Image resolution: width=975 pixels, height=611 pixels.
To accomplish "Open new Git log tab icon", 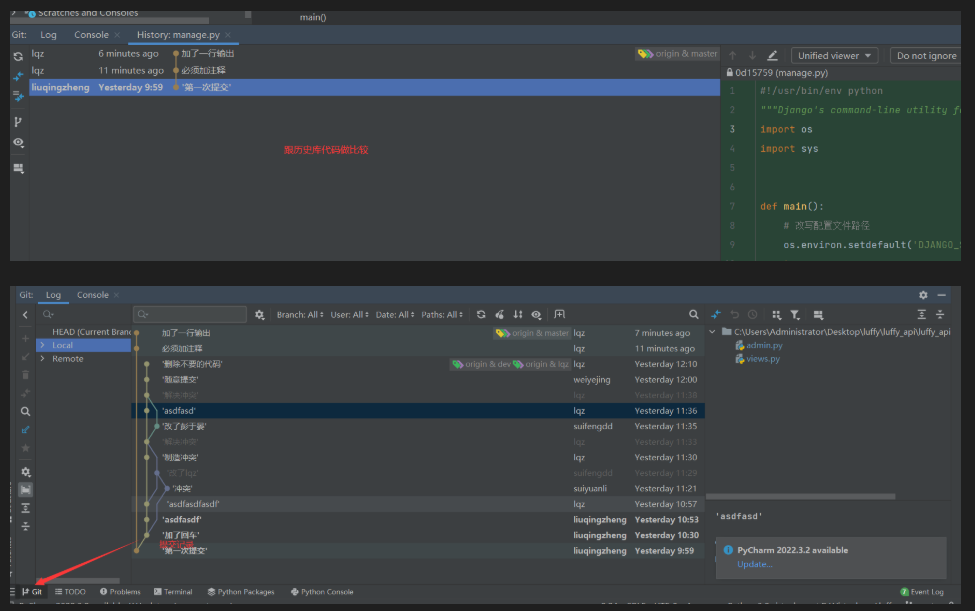I will [x=560, y=315].
